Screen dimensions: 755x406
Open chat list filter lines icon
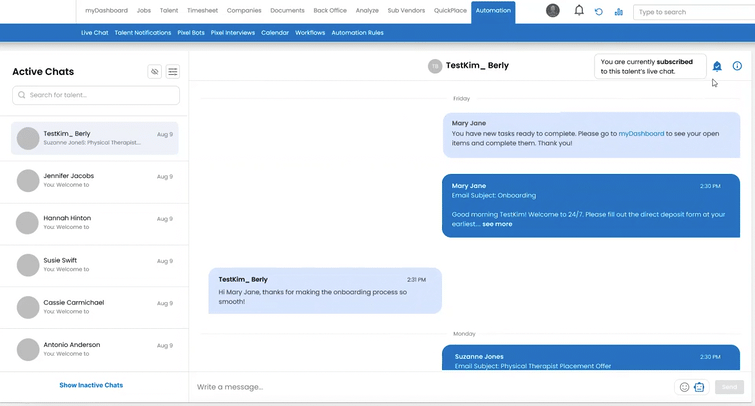point(173,72)
